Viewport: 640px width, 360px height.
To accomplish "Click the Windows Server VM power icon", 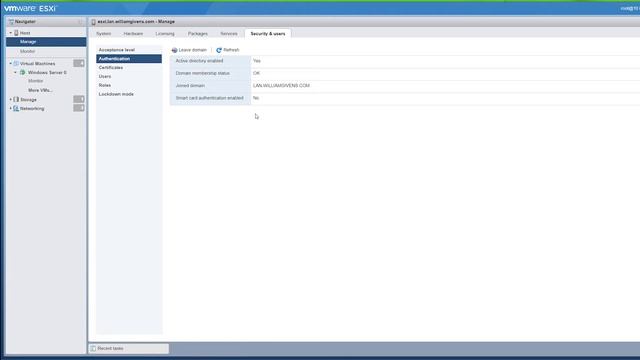I will click(23, 72).
